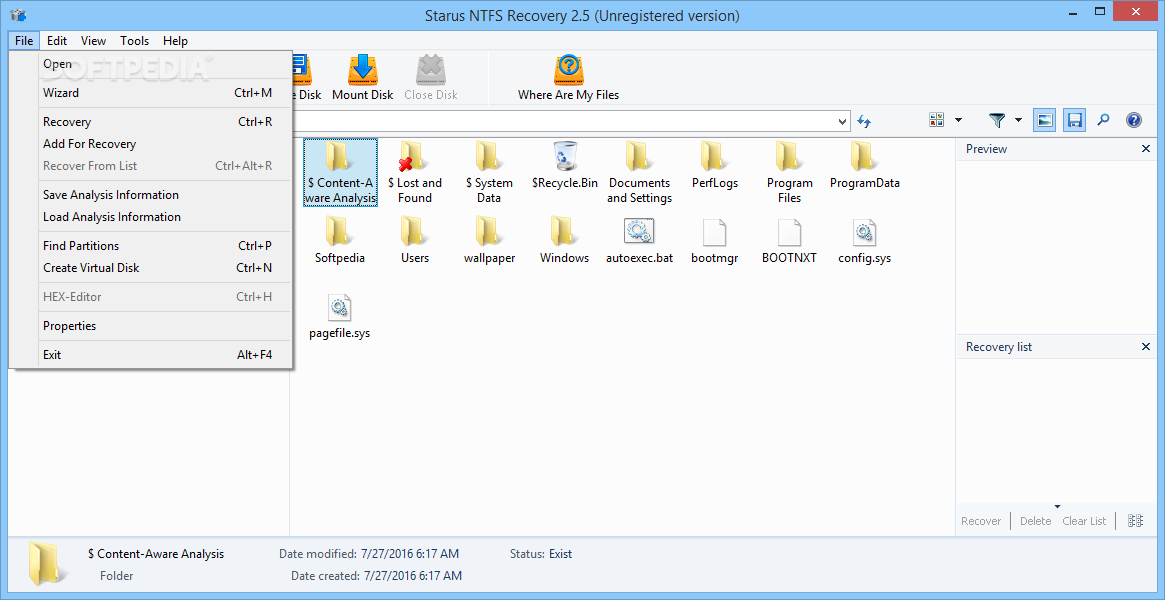Click the blue help question mark icon
This screenshot has height=600, width=1165.
tap(1134, 120)
